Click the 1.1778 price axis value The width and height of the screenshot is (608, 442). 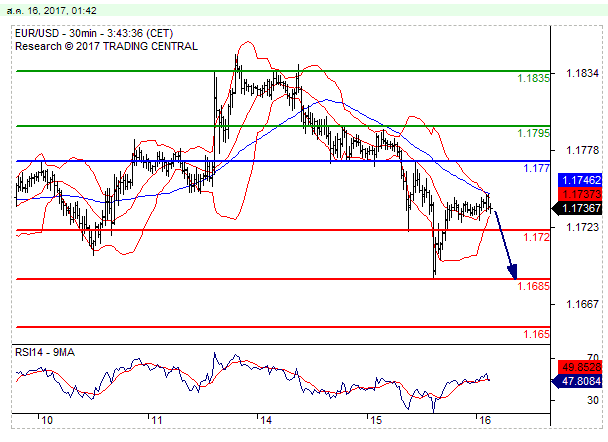click(582, 150)
